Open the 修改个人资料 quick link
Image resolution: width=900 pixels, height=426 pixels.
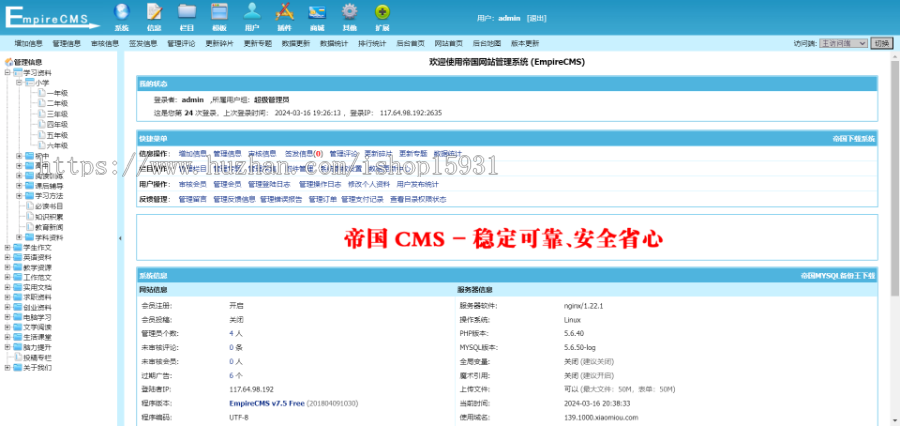coord(368,184)
